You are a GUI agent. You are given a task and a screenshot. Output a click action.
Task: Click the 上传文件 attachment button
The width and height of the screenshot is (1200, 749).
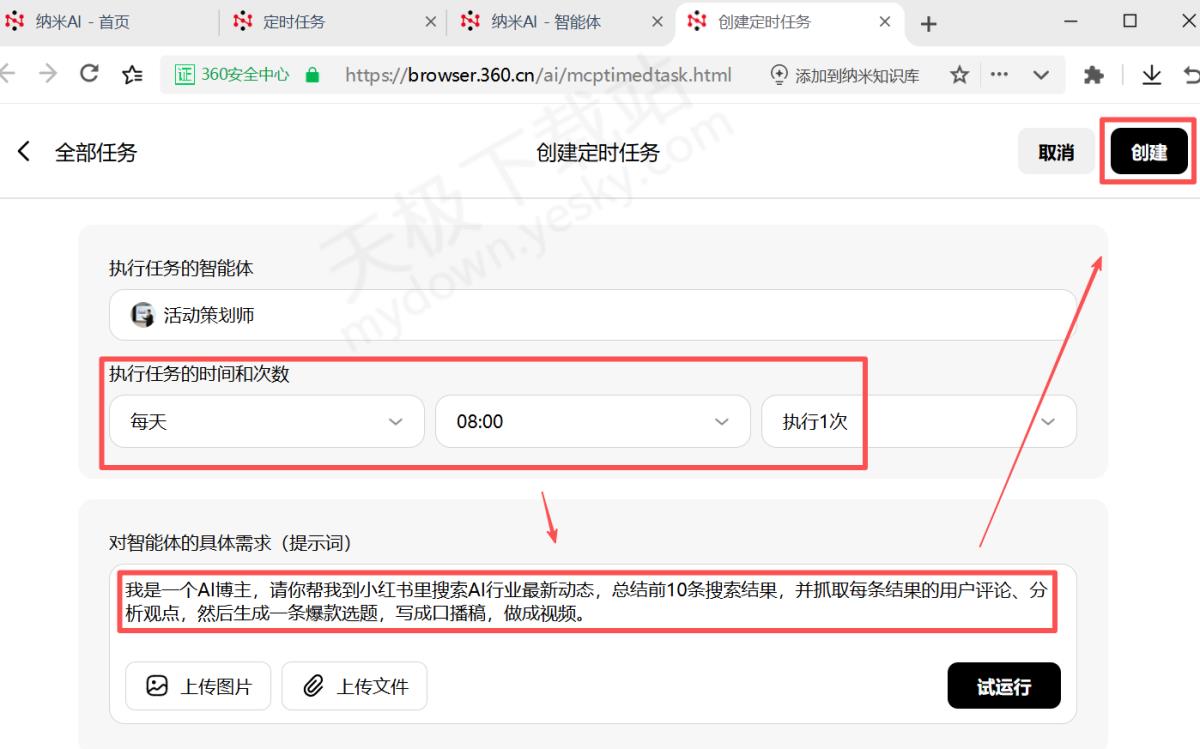[354, 686]
